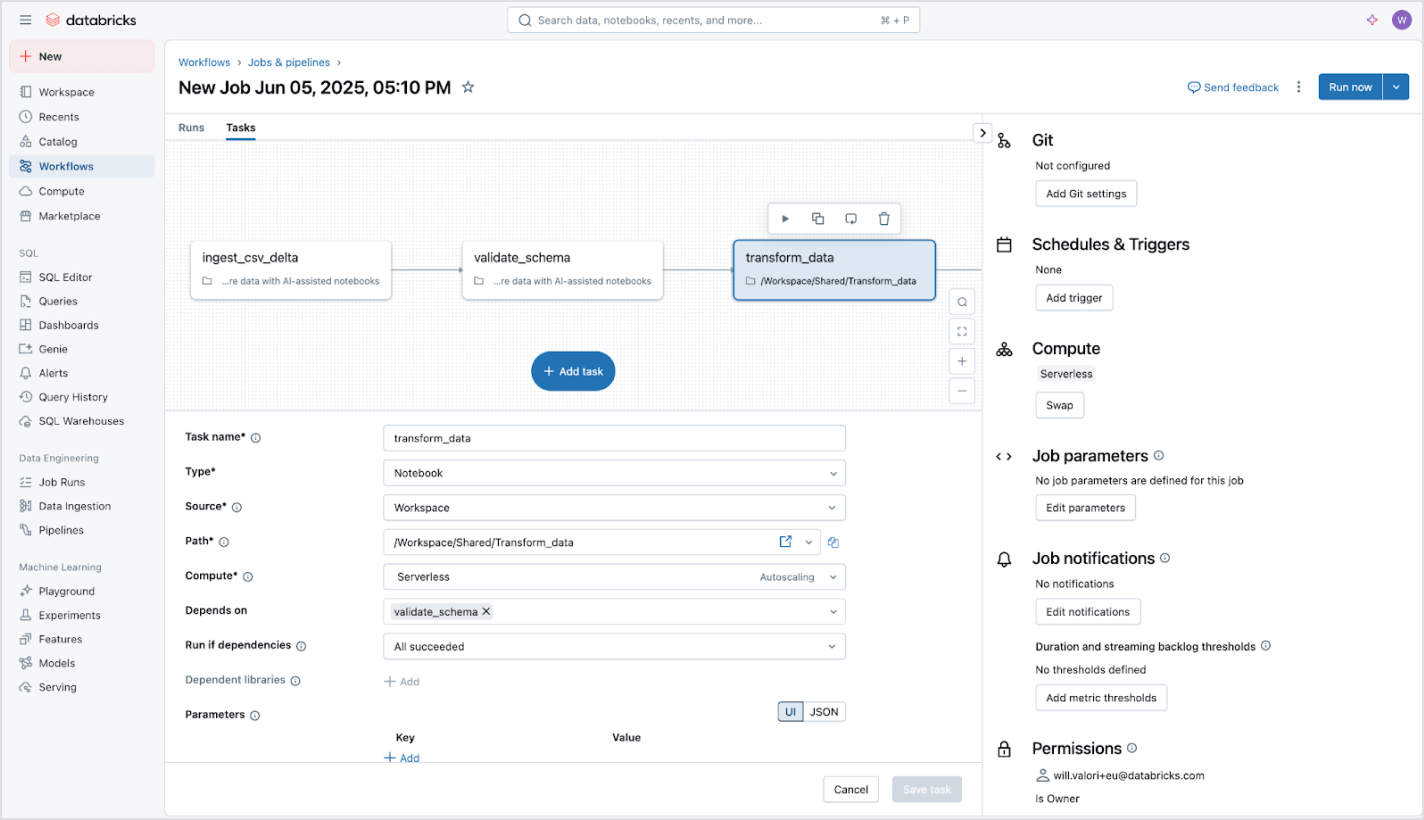Open the Type dropdown showing Notebook
Viewport: 1424px width, 820px height.
coord(614,473)
